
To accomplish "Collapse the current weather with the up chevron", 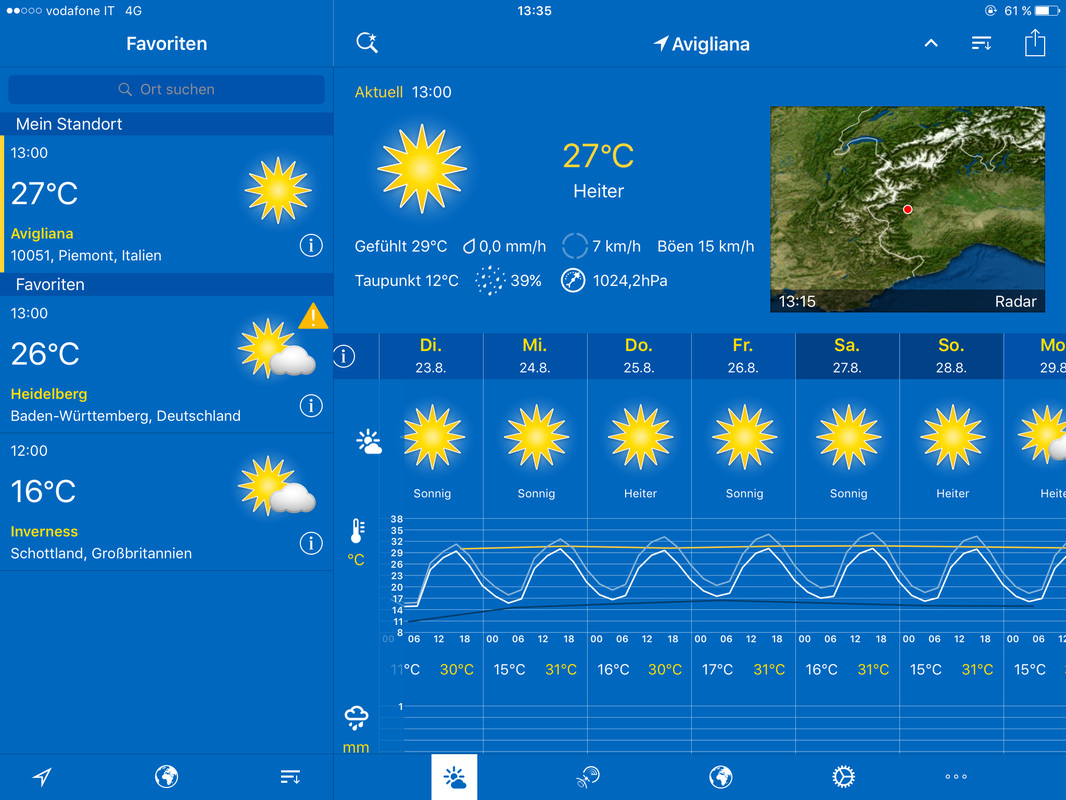I will (930, 43).
